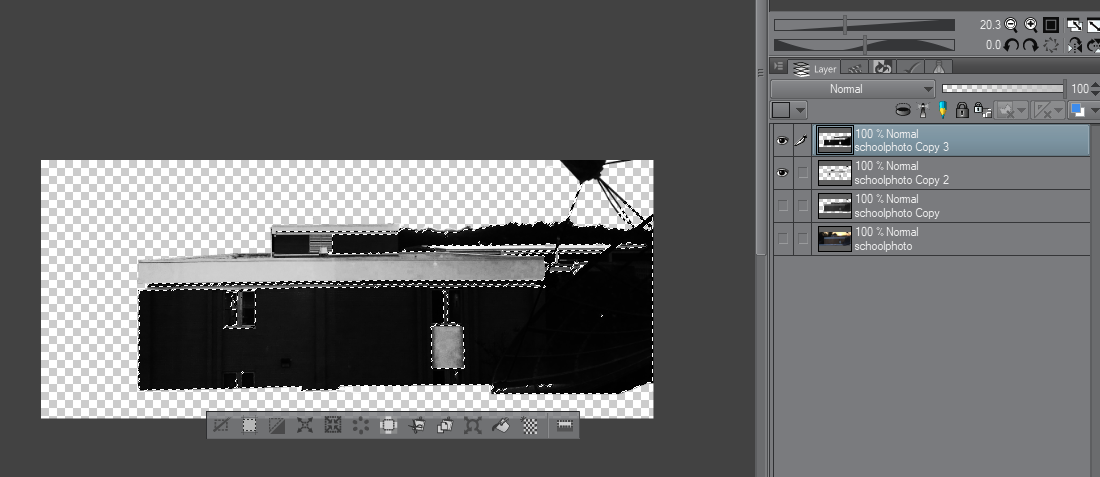Switch to the flask icon tab
The height and width of the screenshot is (477, 1100).
click(939, 68)
